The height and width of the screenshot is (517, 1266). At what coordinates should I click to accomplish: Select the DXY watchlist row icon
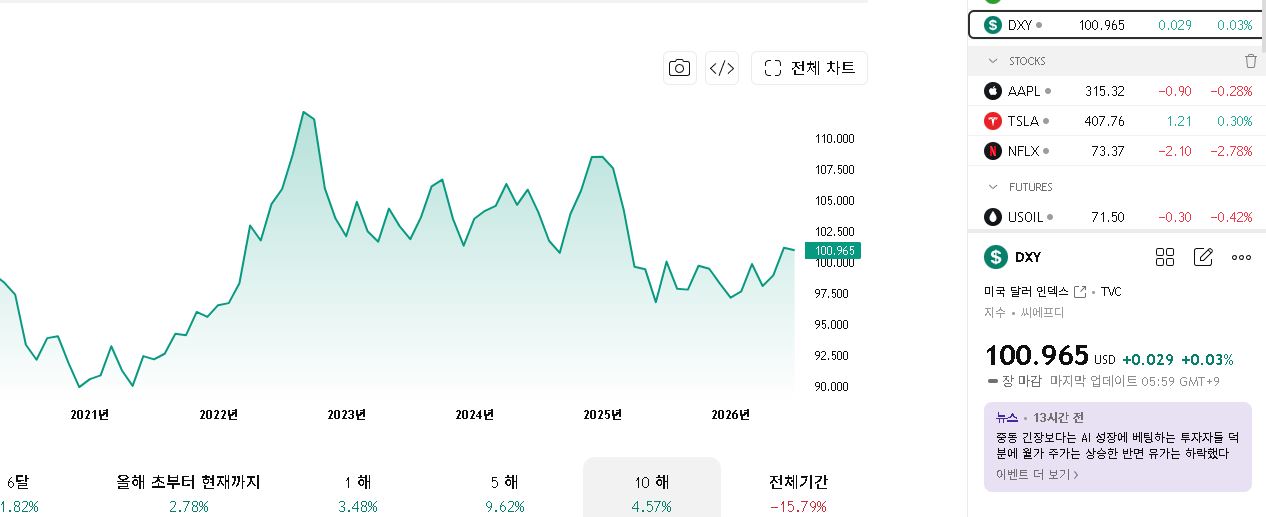pos(993,25)
